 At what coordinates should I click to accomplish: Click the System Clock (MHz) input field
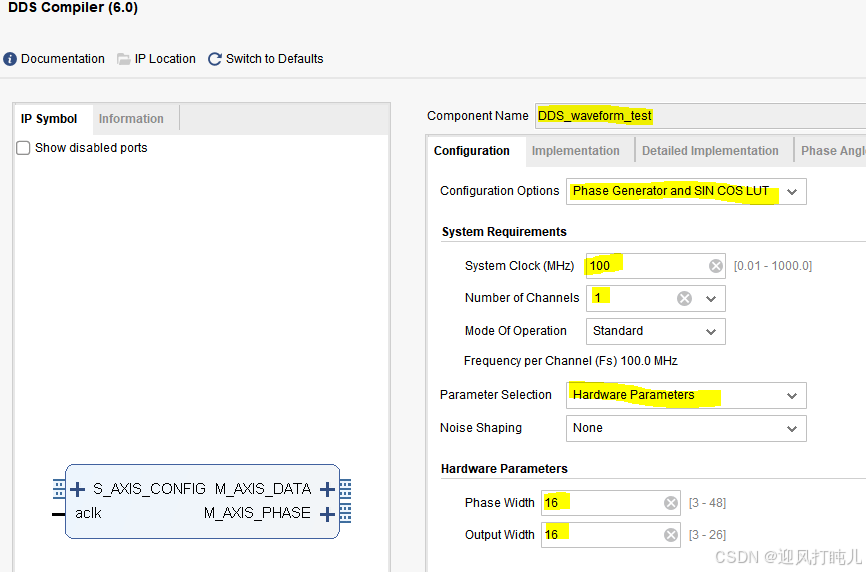tap(656, 266)
